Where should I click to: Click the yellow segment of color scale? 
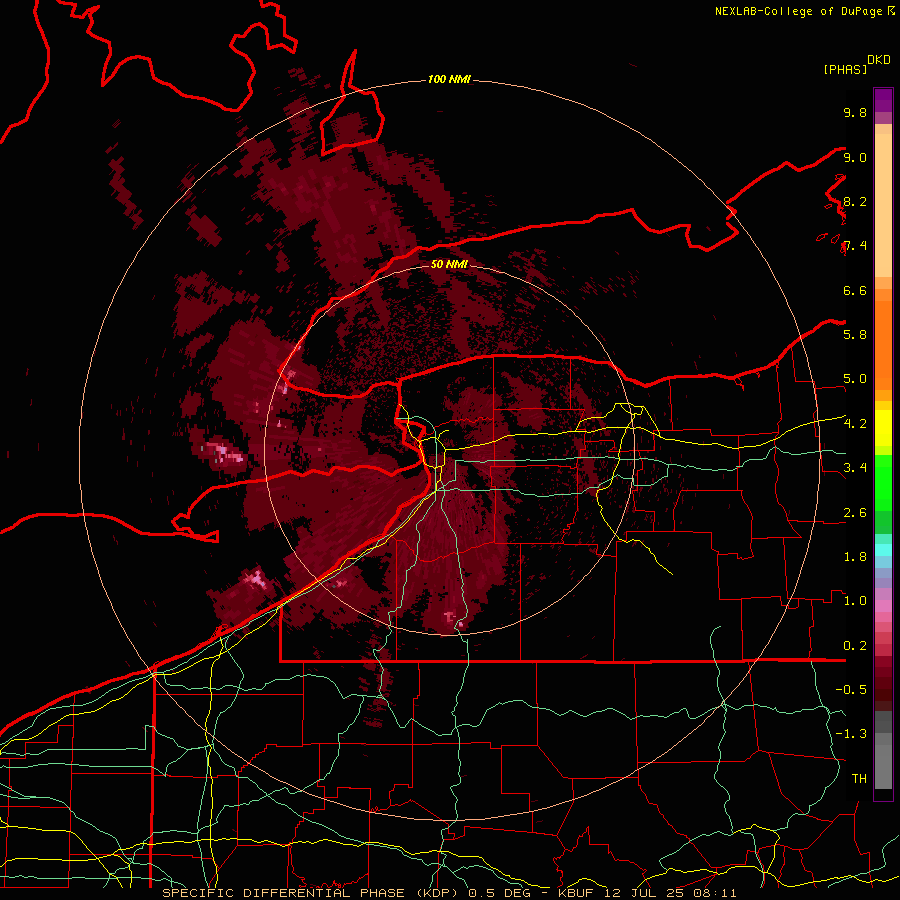(x=883, y=428)
